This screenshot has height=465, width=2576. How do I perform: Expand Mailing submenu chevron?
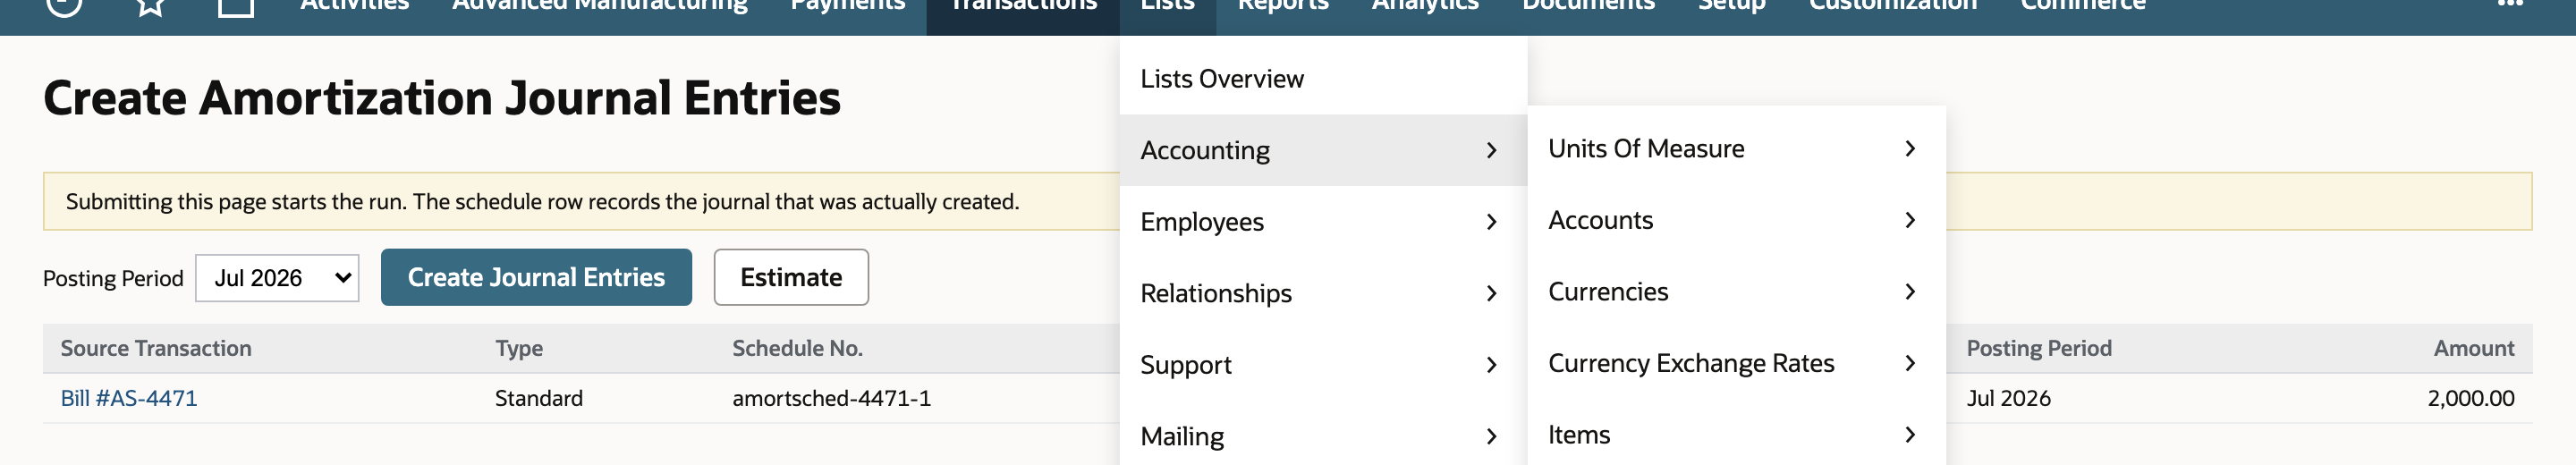pos(1491,436)
